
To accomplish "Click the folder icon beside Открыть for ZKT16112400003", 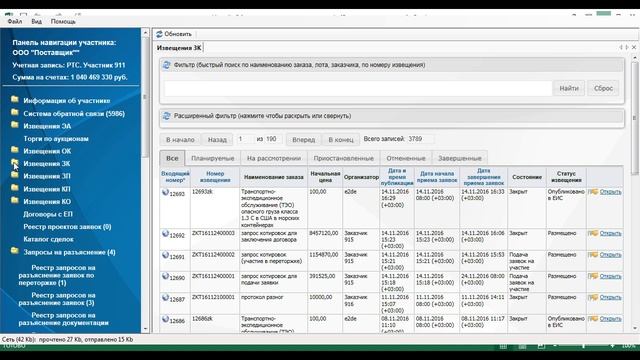I will tap(593, 233).
